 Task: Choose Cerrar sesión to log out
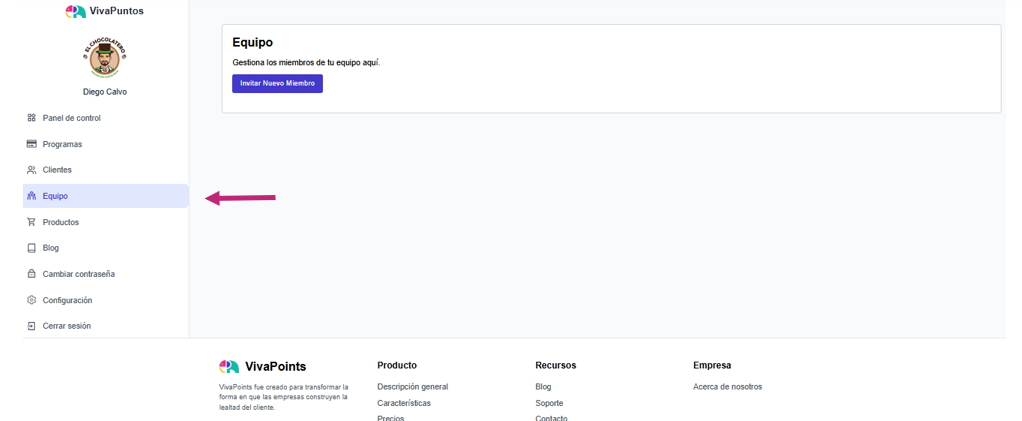106,326
